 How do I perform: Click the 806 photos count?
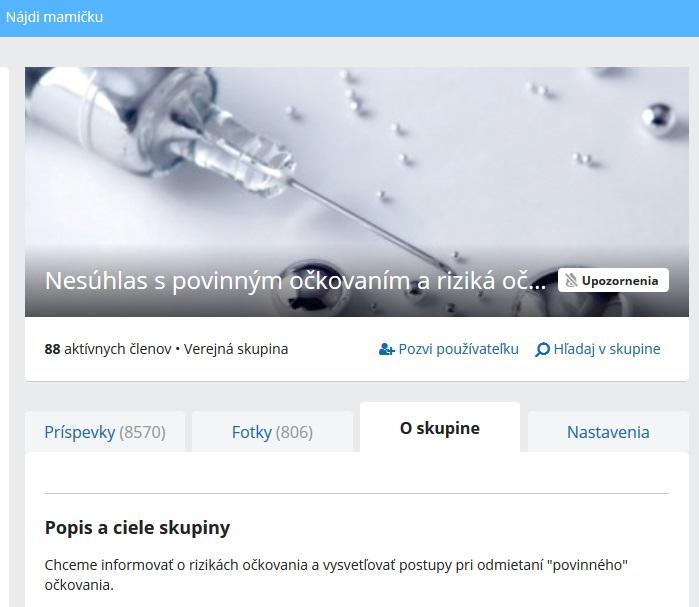coord(294,432)
